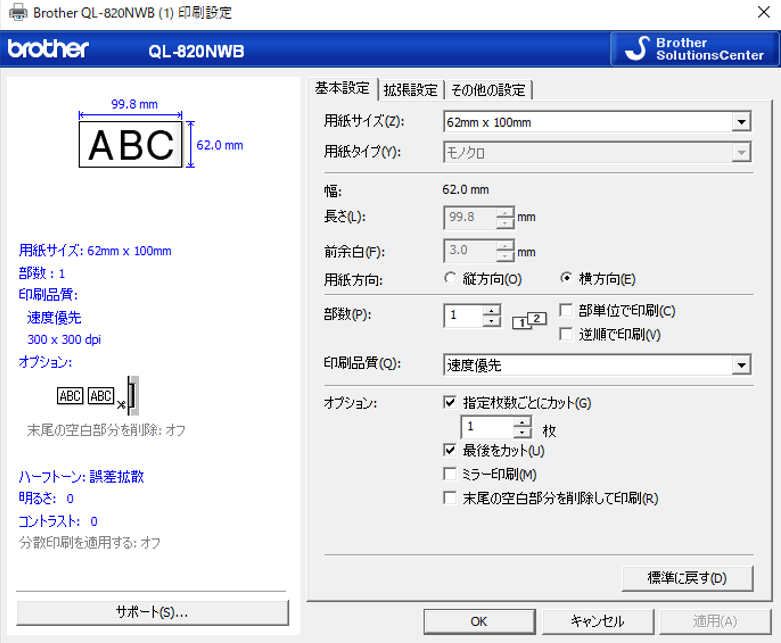781x643 pixels.
Task: Click the ABC label preview thumbnail
Action: tap(130, 144)
